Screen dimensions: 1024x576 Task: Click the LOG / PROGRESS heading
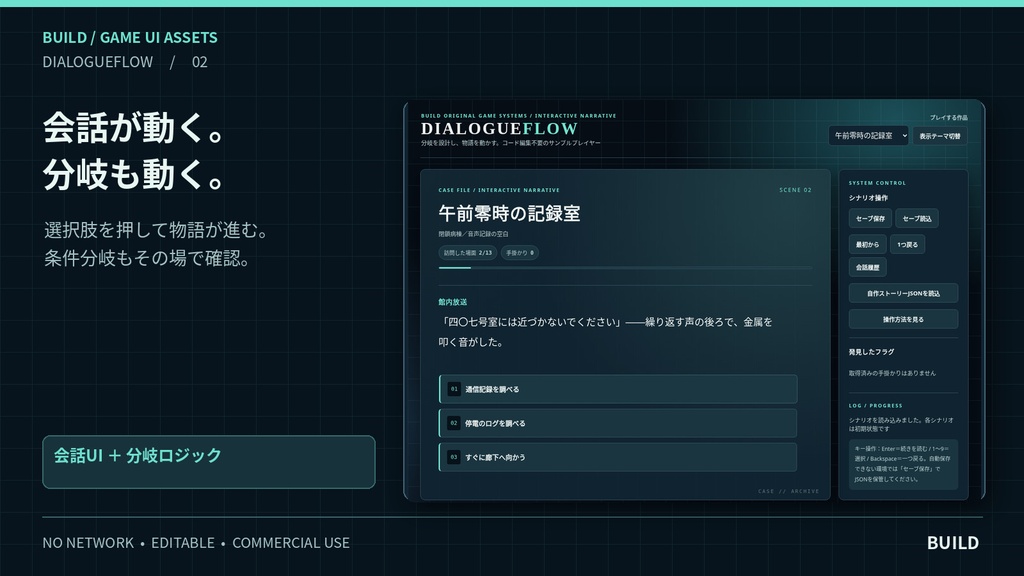[x=875, y=406]
